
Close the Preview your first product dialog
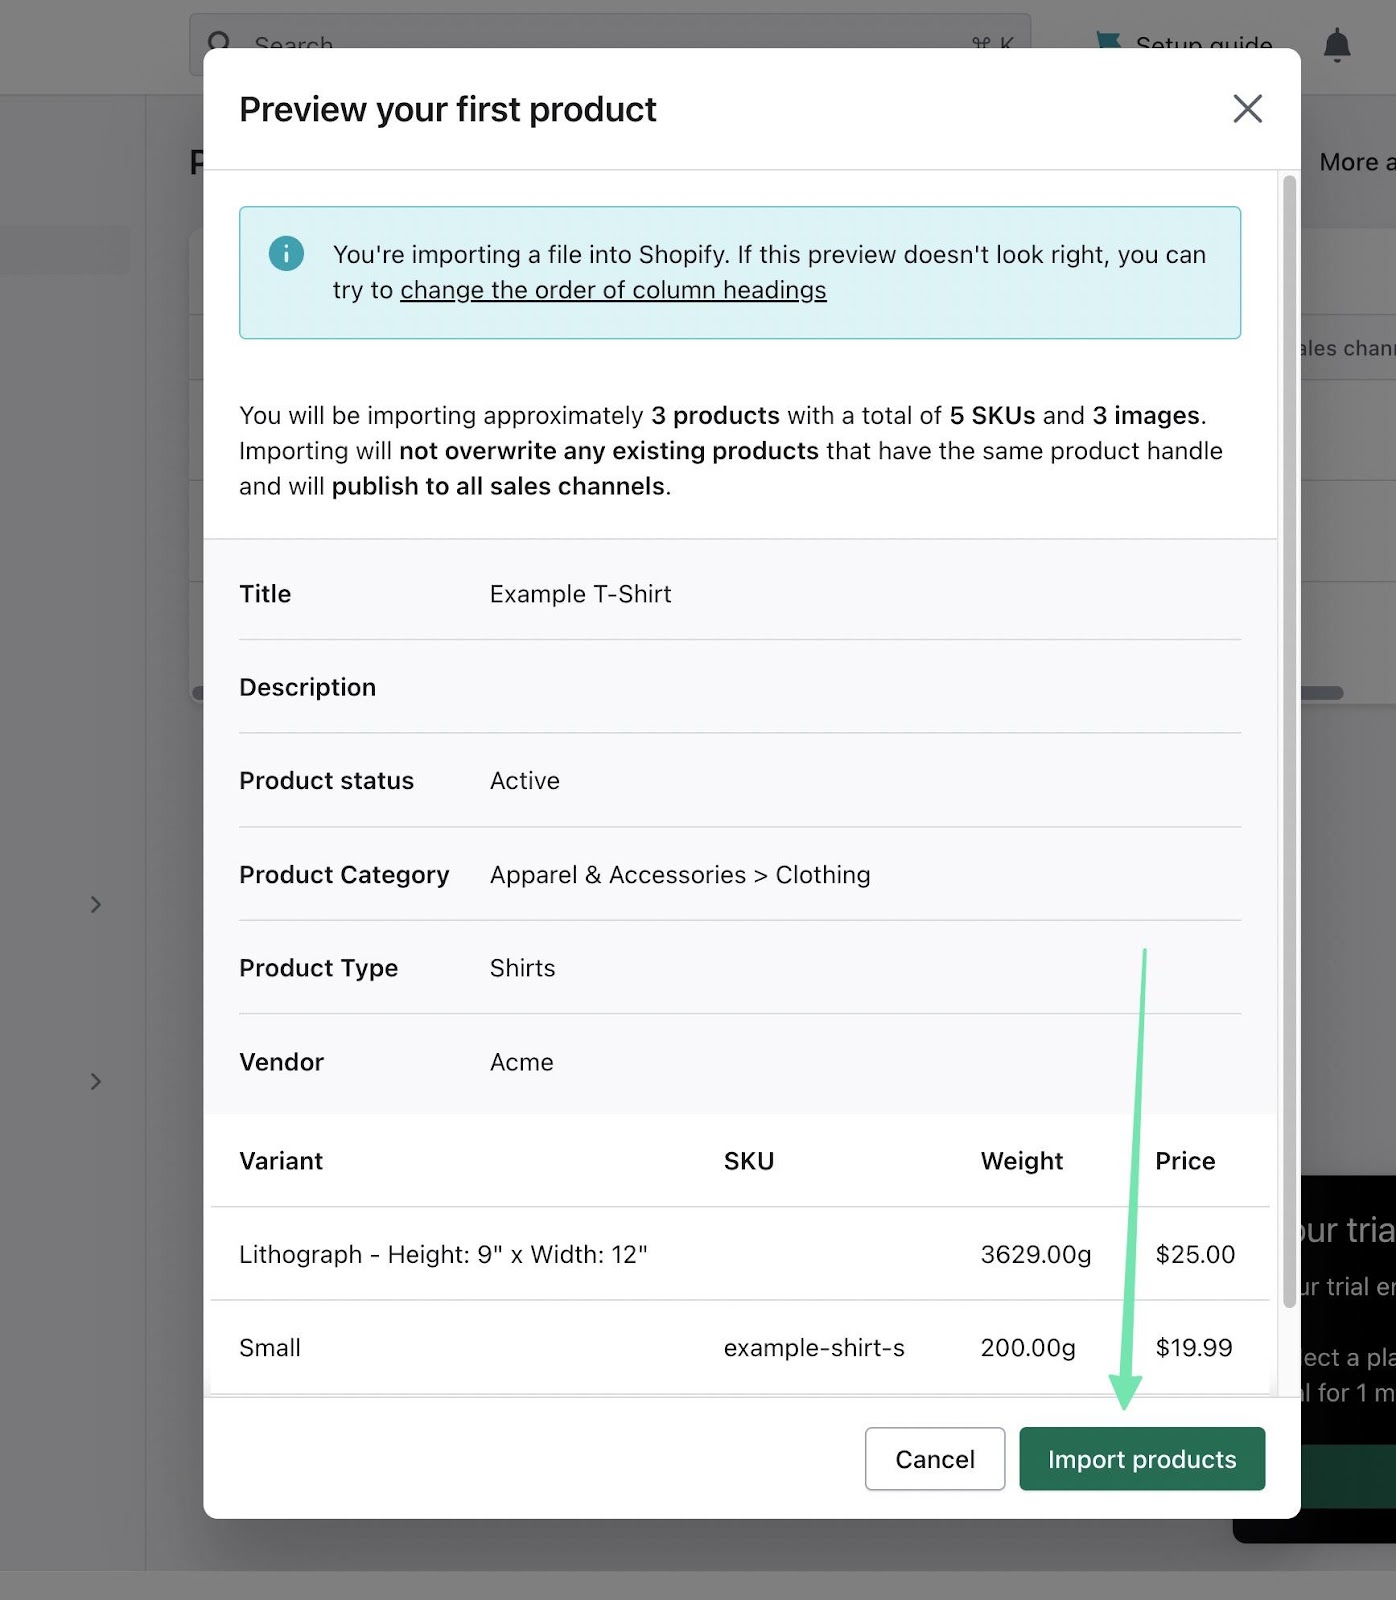[1247, 109]
